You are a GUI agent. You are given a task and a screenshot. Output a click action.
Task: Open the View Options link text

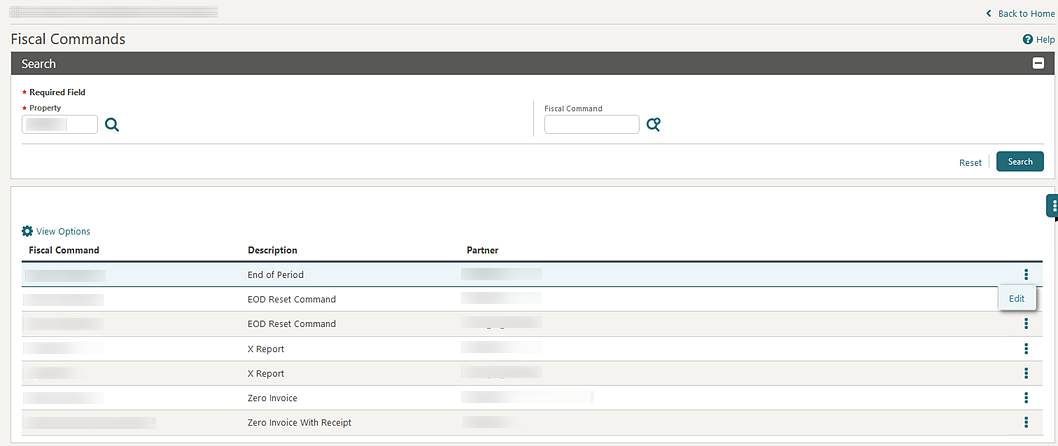(63, 231)
